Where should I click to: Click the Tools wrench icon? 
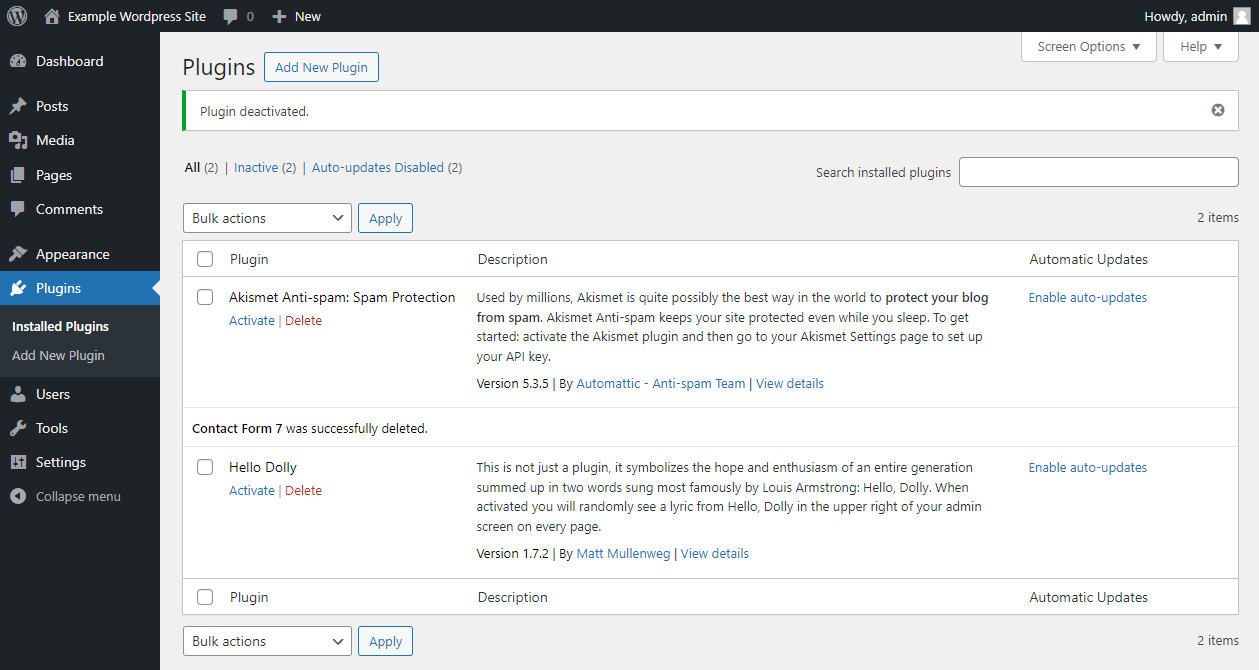click(x=18, y=428)
